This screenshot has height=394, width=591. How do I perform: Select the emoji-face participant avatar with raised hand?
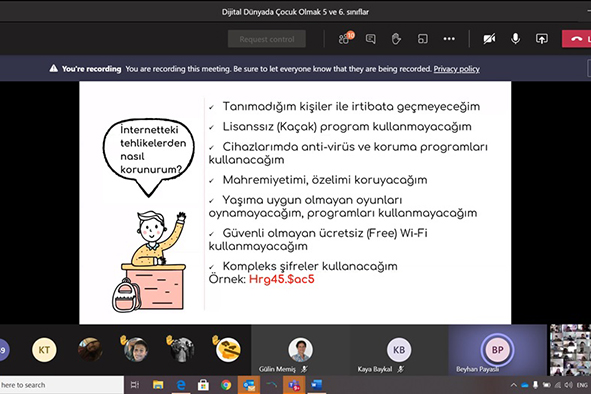coord(227,349)
